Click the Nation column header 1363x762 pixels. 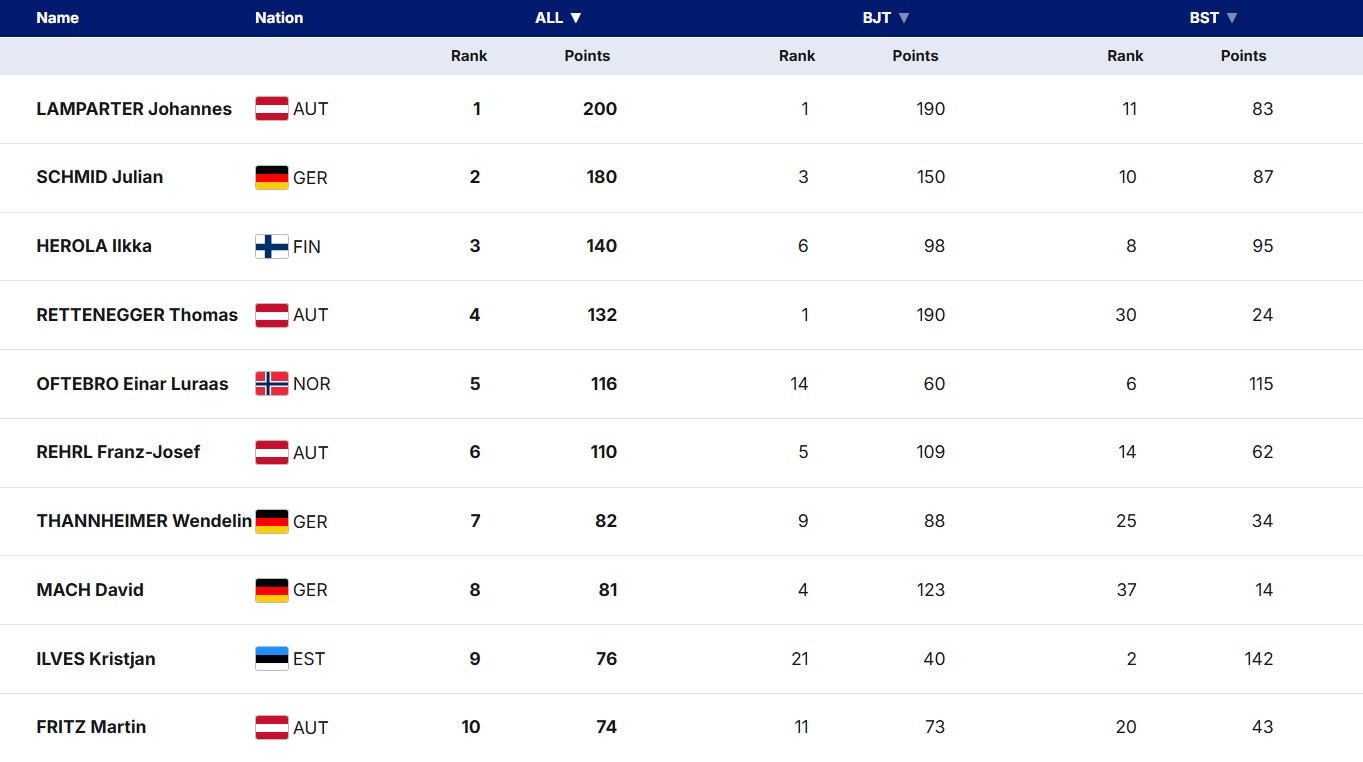tap(279, 18)
